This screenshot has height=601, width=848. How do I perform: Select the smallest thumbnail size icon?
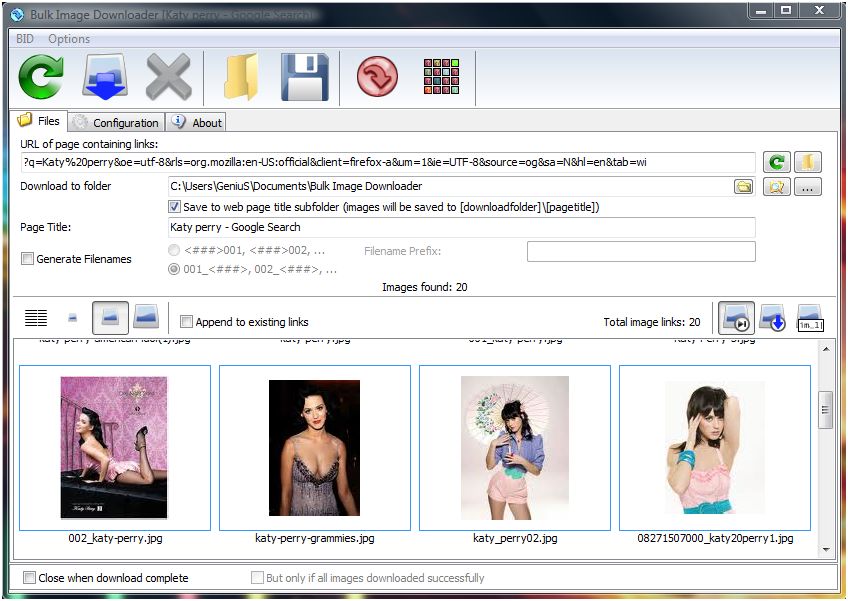(72, 318)
